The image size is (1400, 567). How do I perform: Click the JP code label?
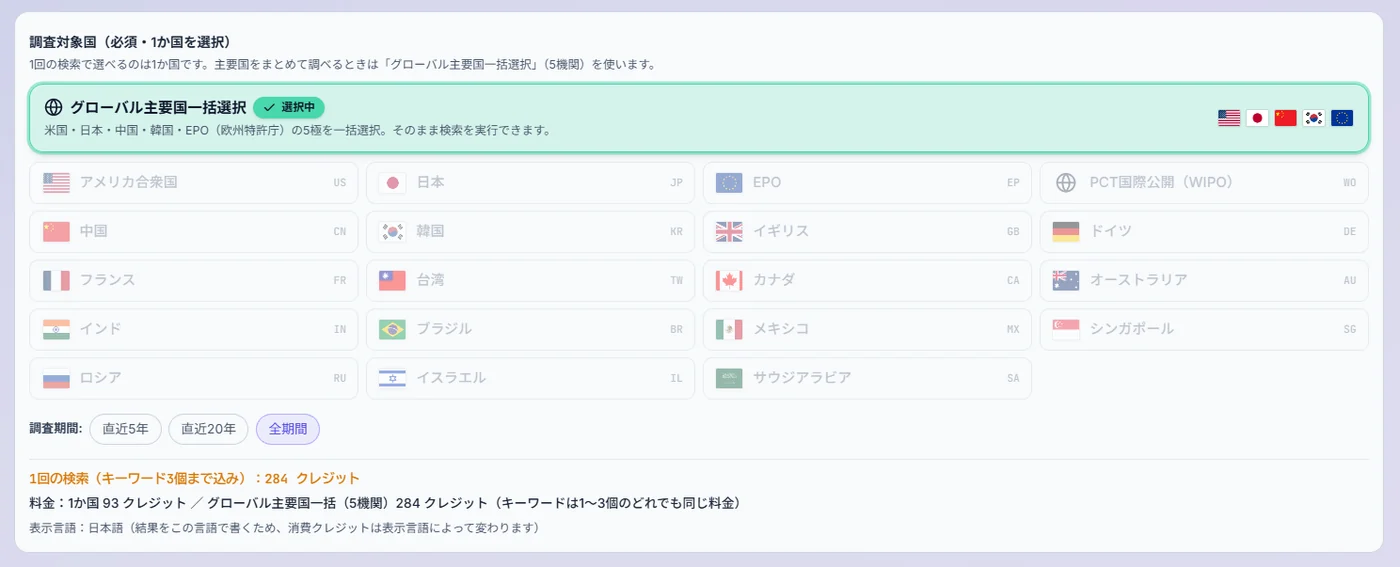click(x=676, y=183)
